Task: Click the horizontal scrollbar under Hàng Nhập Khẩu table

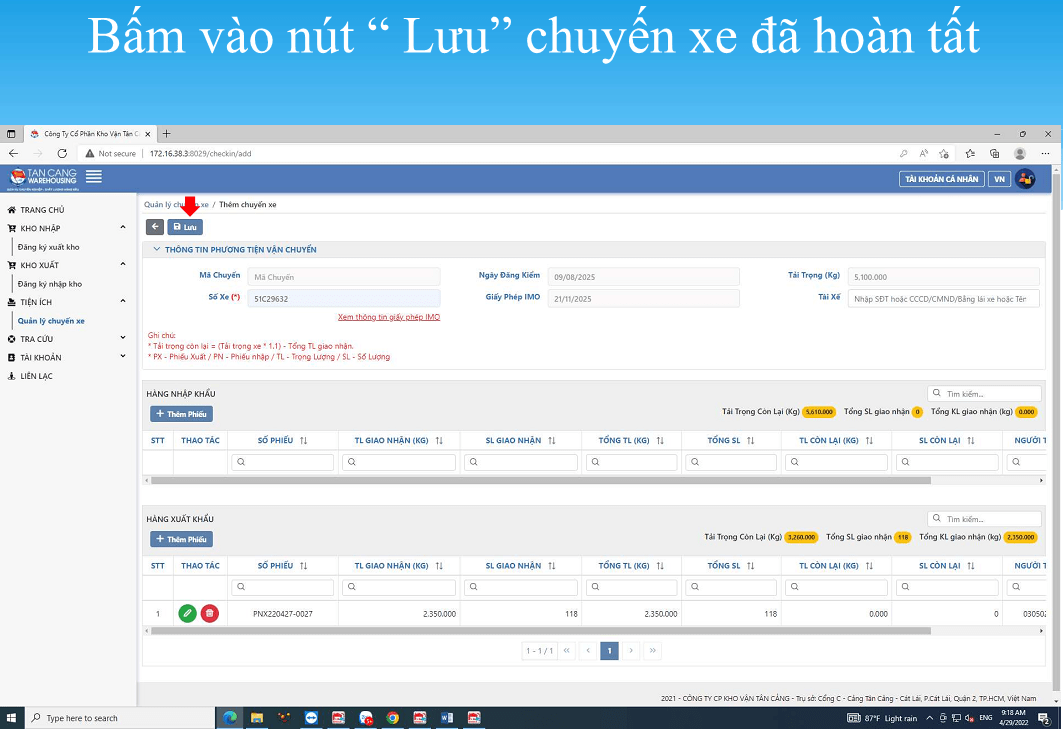Action: click(x=541, y=479)
